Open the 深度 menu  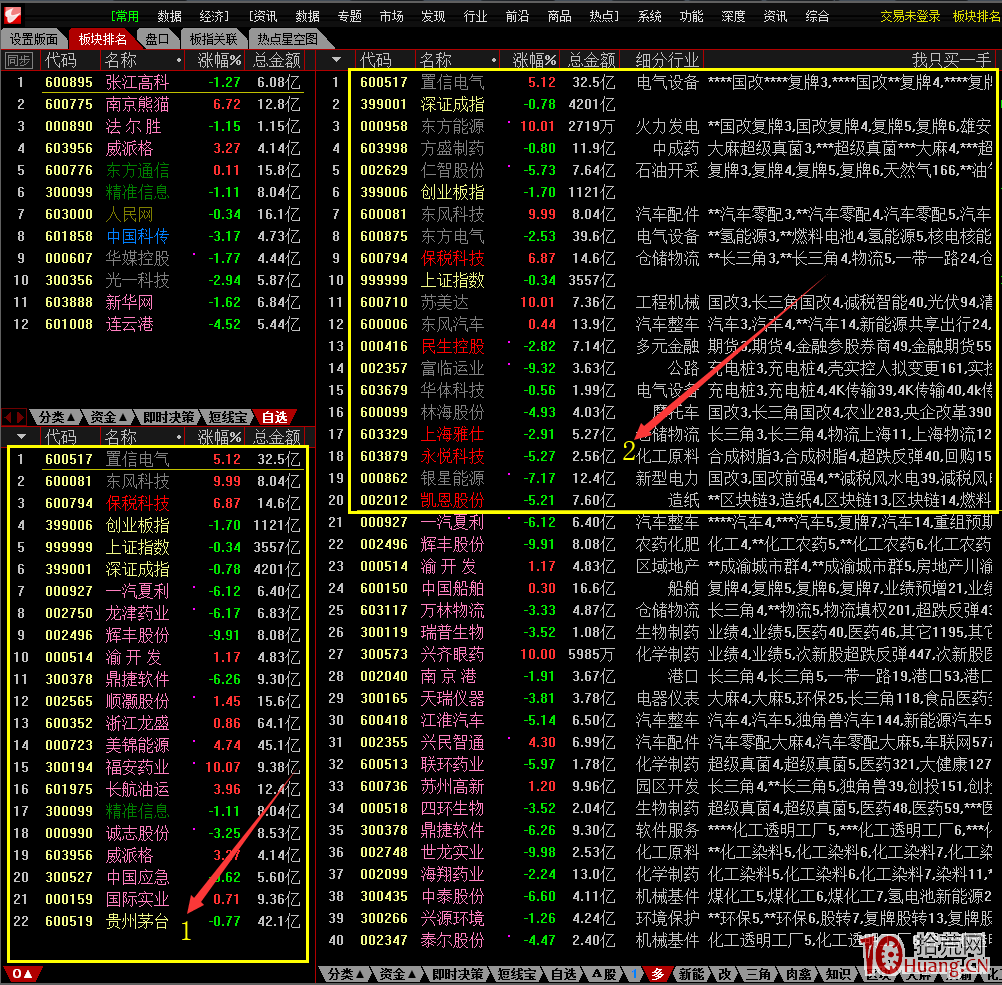pos(734,16)
